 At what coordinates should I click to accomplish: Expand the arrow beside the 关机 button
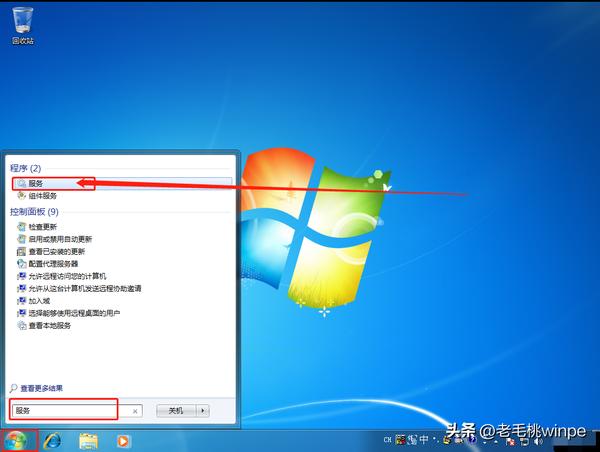coord(203,411)
